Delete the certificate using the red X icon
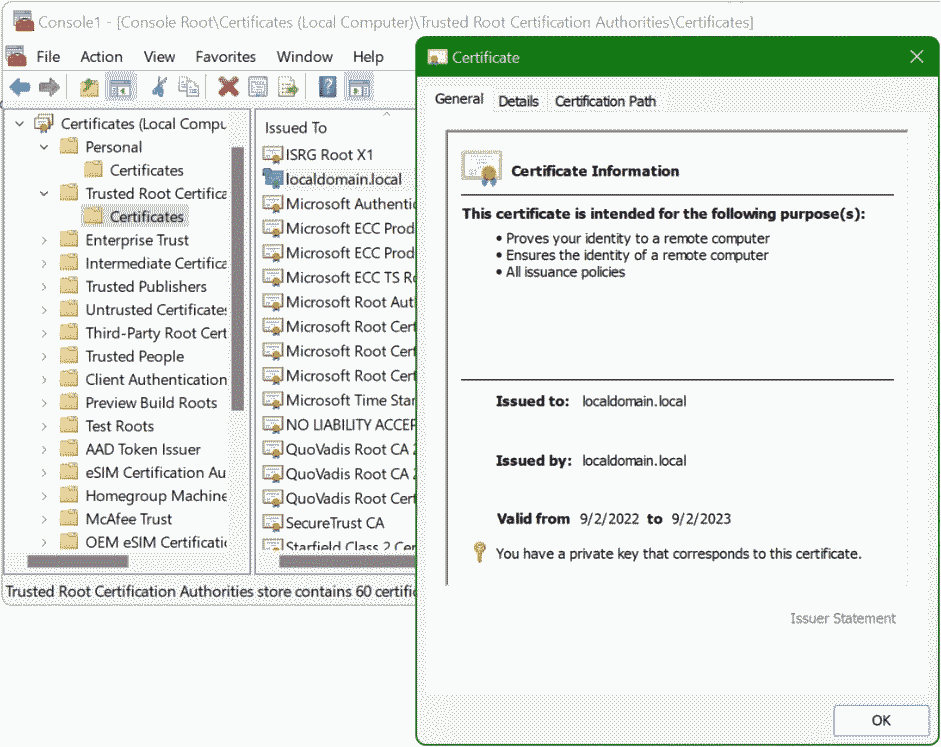 [x=228, y=87]
